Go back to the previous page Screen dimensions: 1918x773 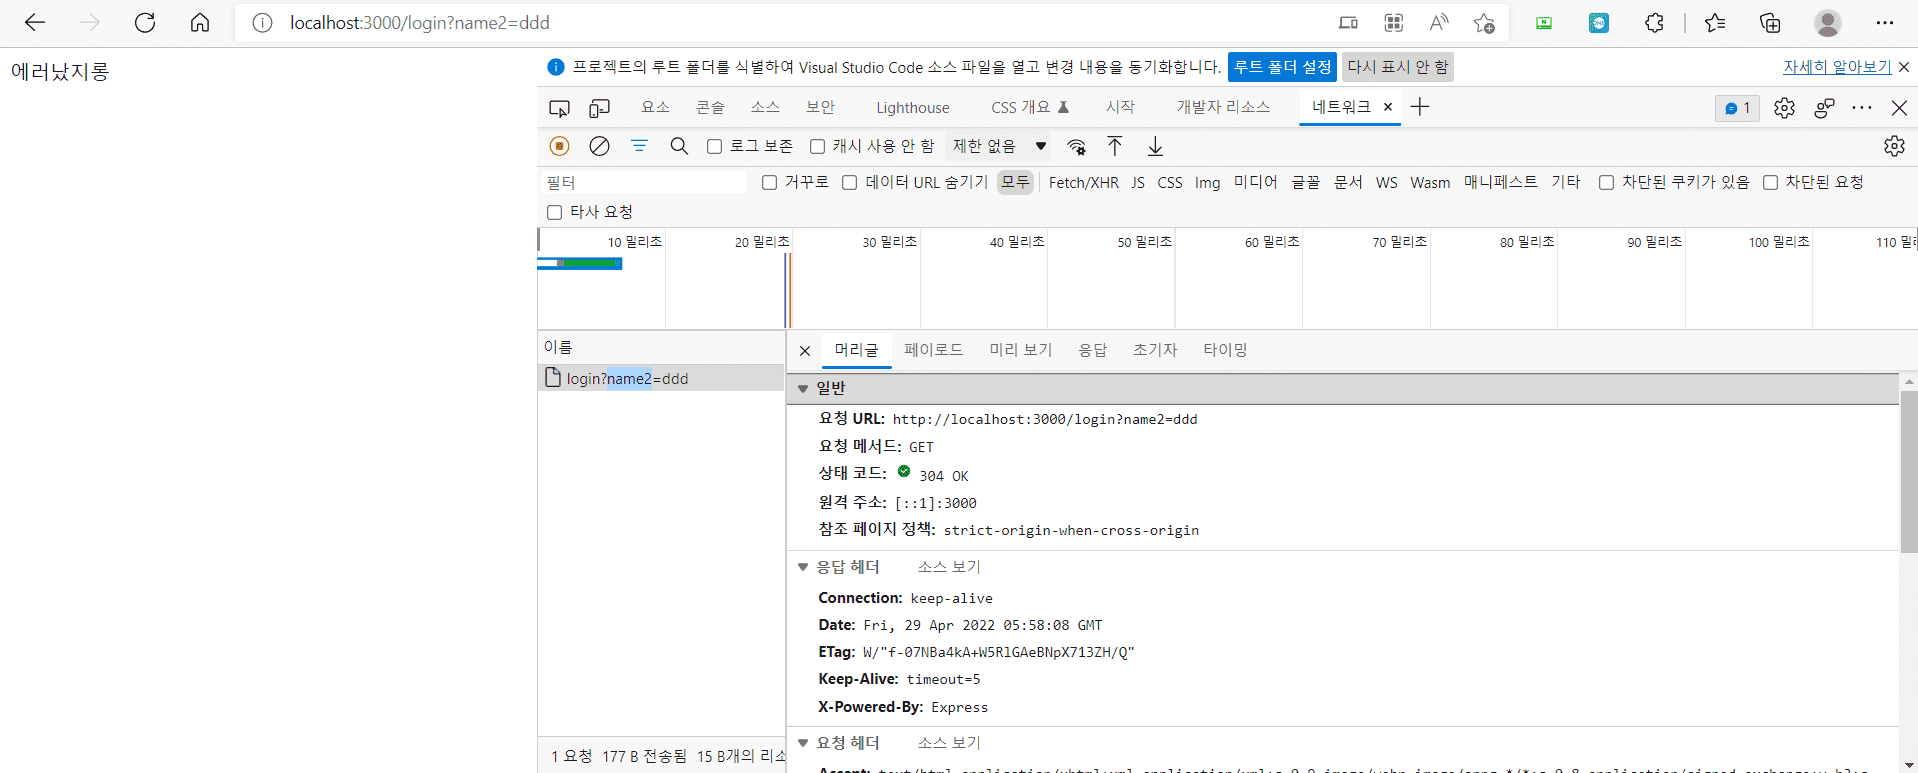click(35, 22)
